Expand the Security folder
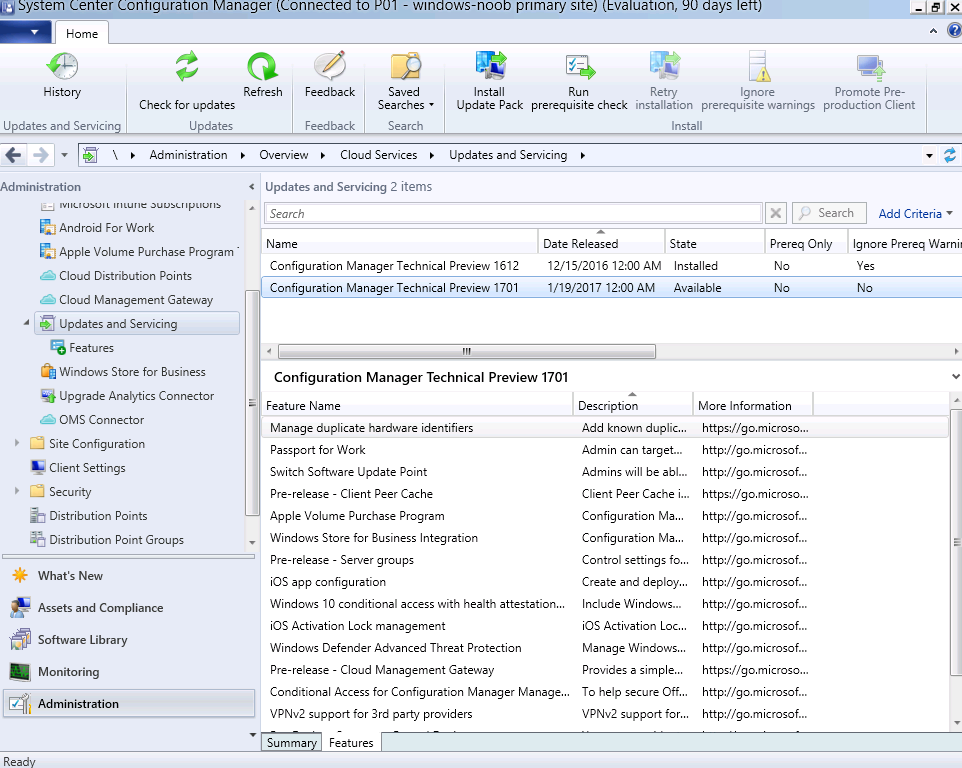 coord(17,491)
